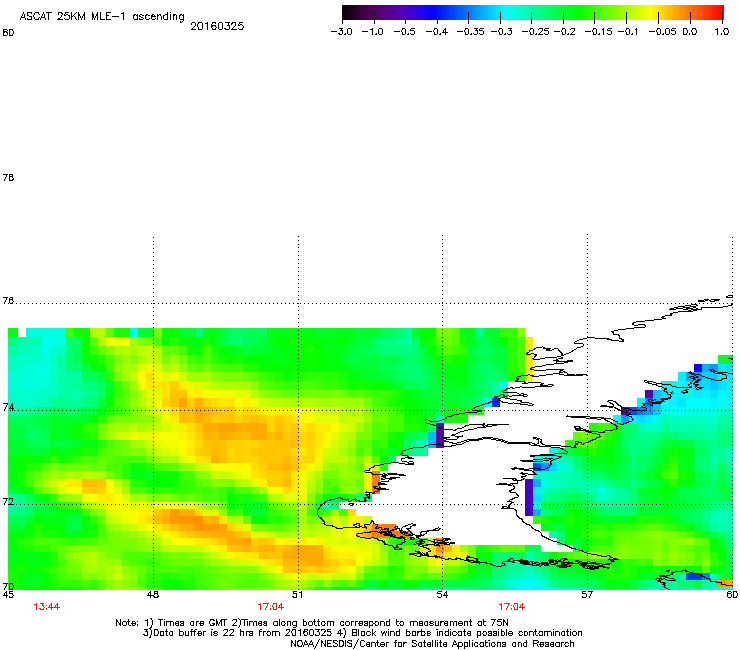The width and height of the screenshot is (740, 650).
Task: Click the 45 longitude axis label
Action: tap(8, 595)
